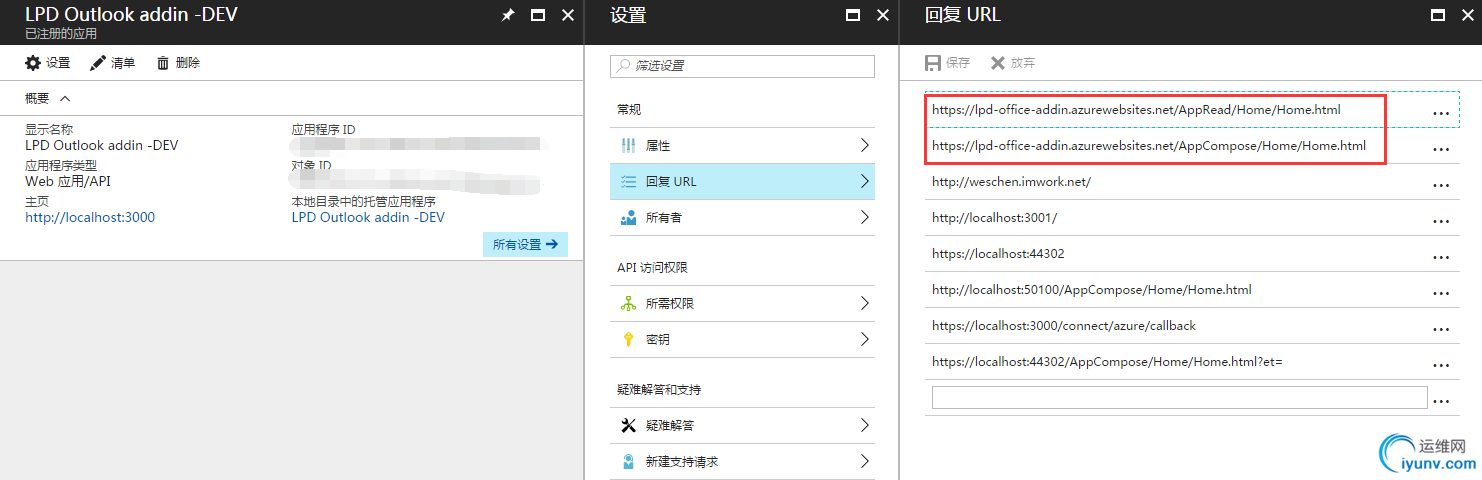Pin the LPD Outlook addin blade
This screenshot has height=480, width=1482.
[x=507, y=15]
